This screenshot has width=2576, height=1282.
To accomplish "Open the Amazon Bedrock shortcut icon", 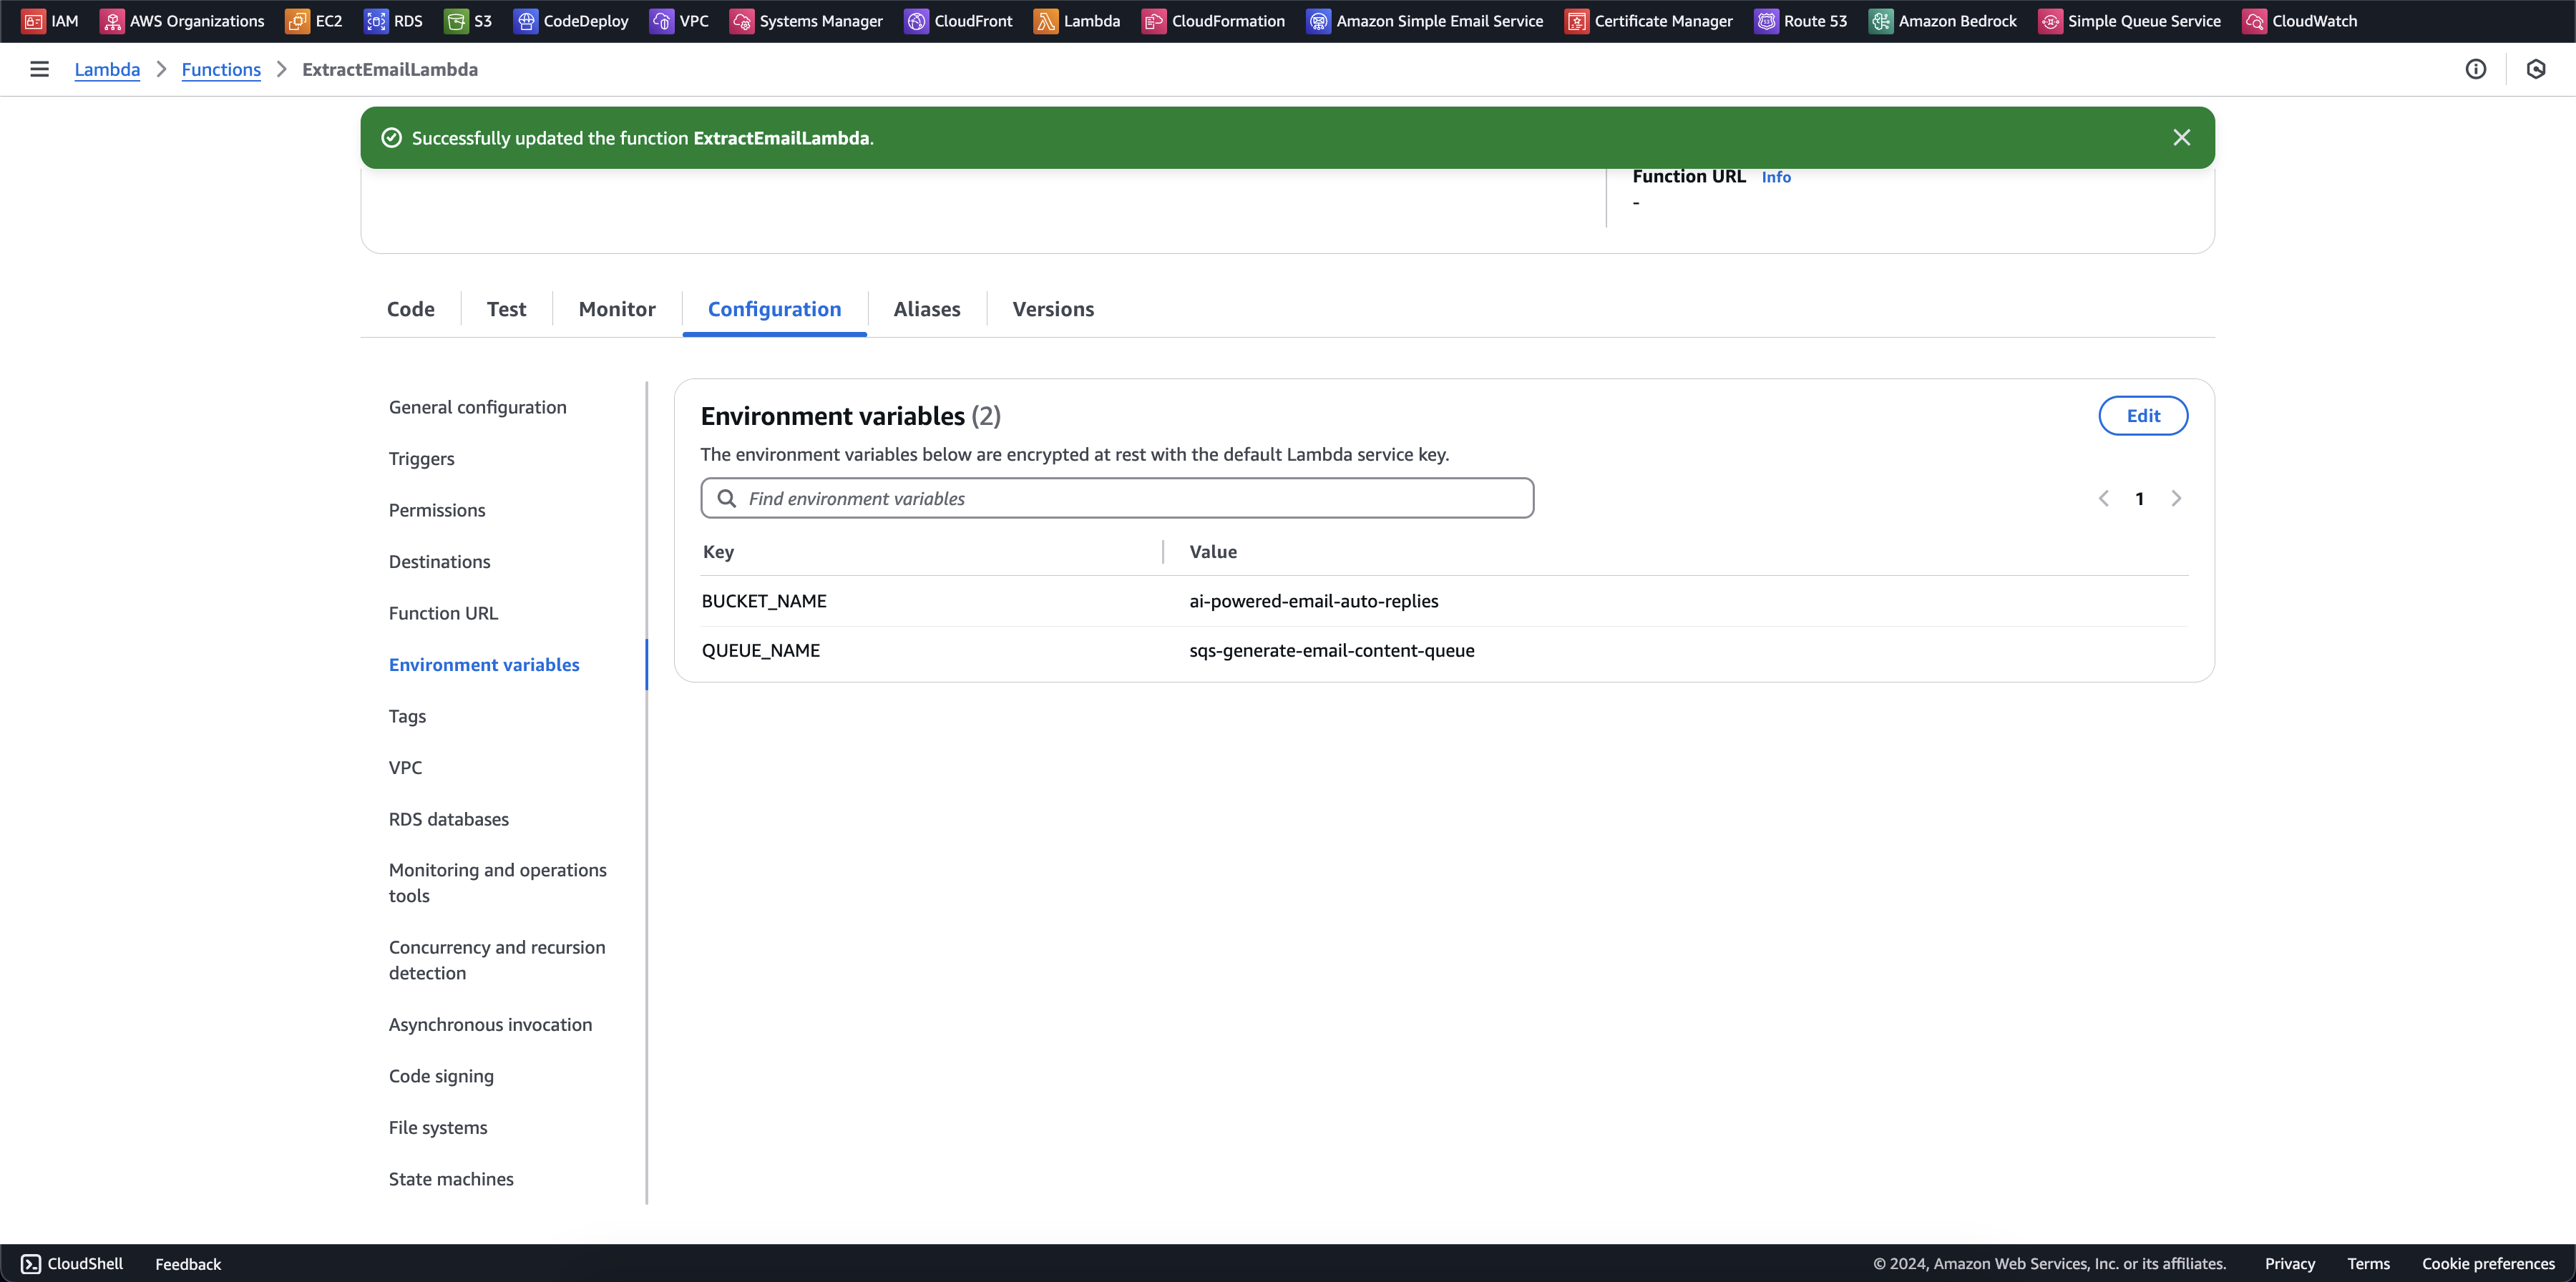I will (x=1881, y=21).
